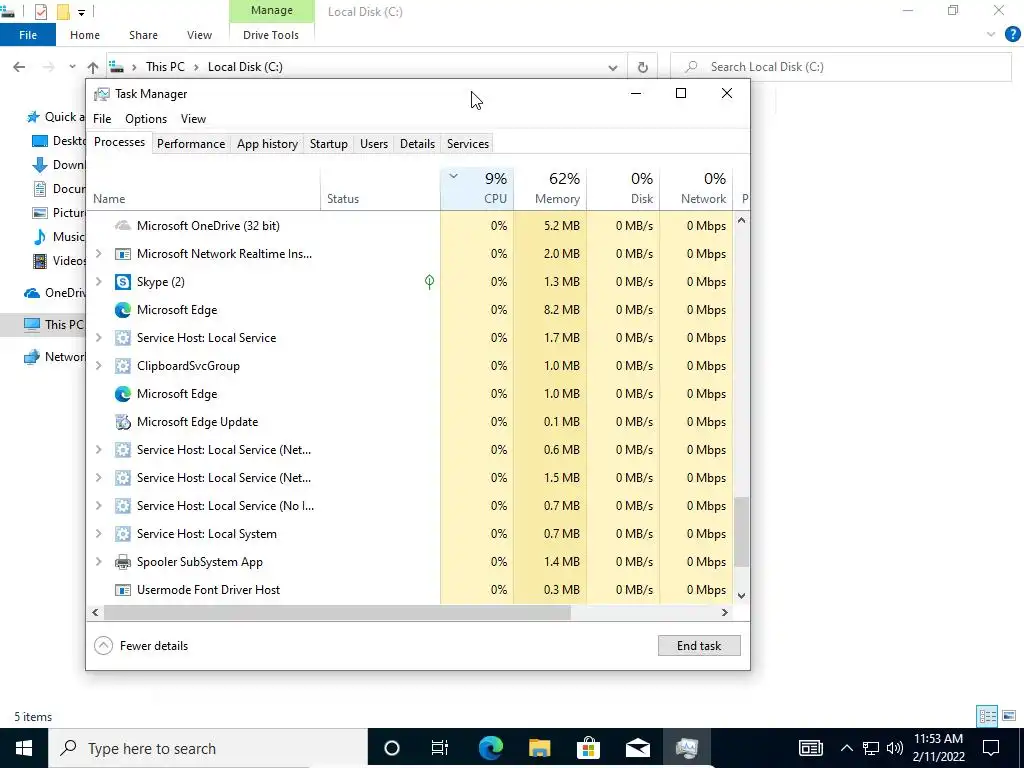Click the vertical scrollbar thumb in process list
This screenshot has height=768, width=1024.
click(741, 532)
